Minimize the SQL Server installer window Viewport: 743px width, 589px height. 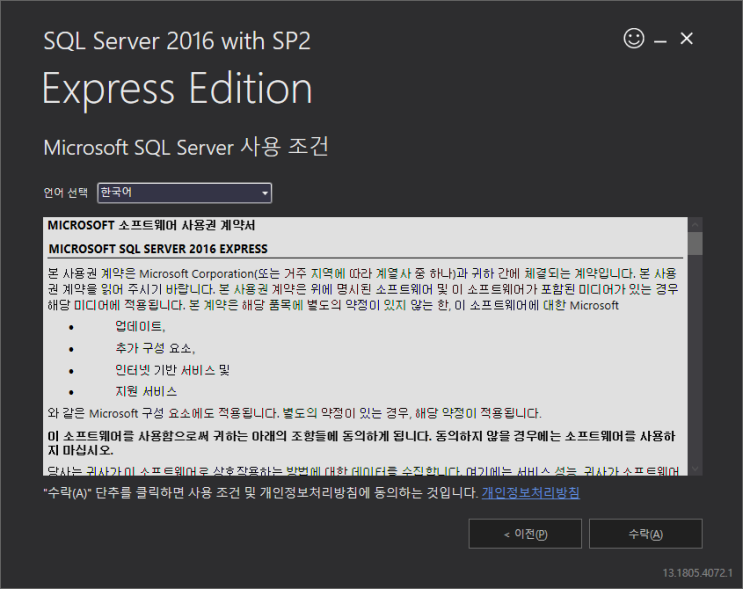660,42
